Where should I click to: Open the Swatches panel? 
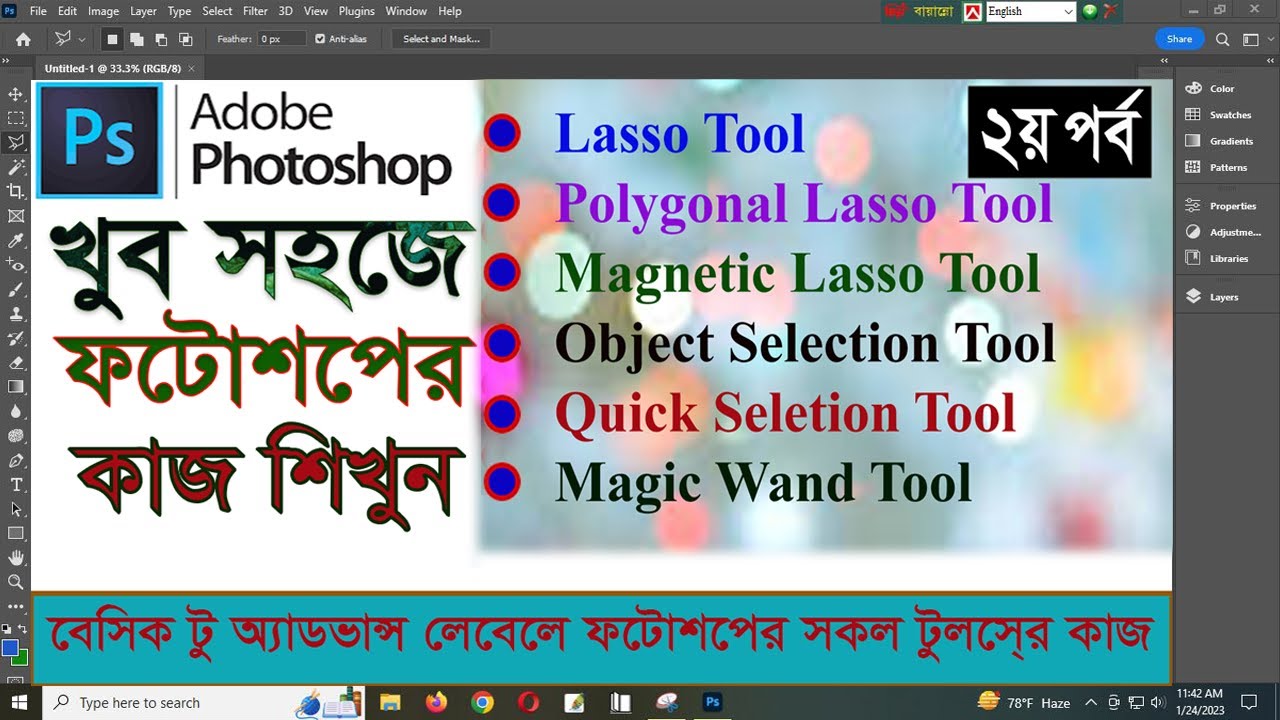tap(1218, 115)
